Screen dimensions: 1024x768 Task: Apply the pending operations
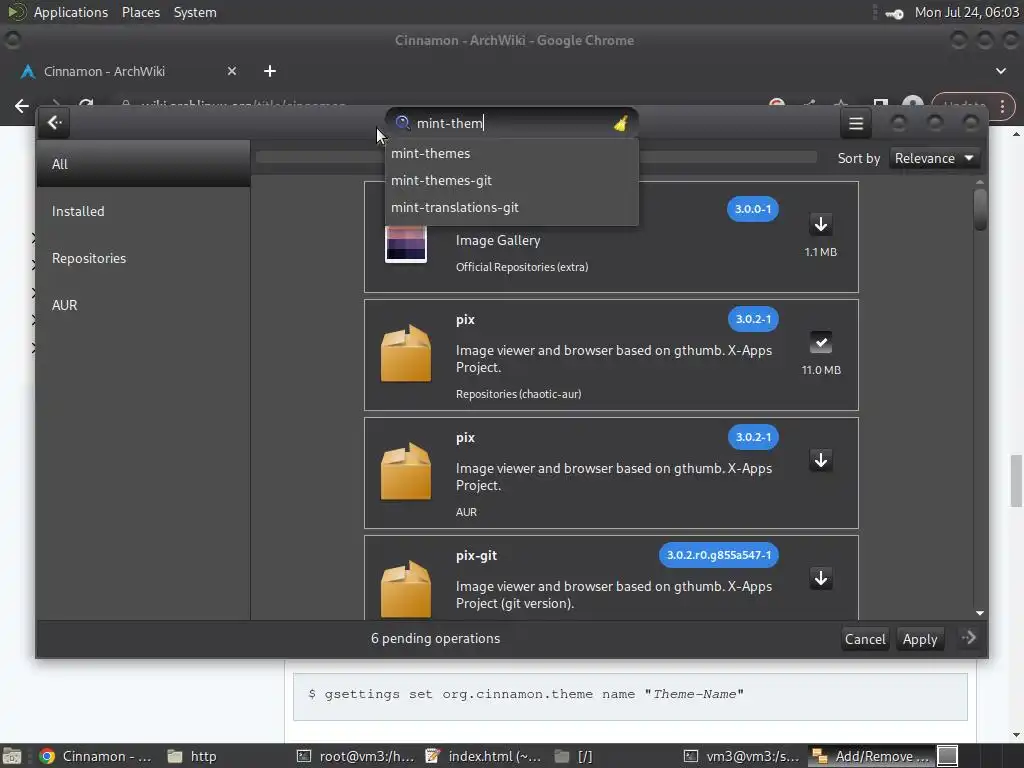920,639
